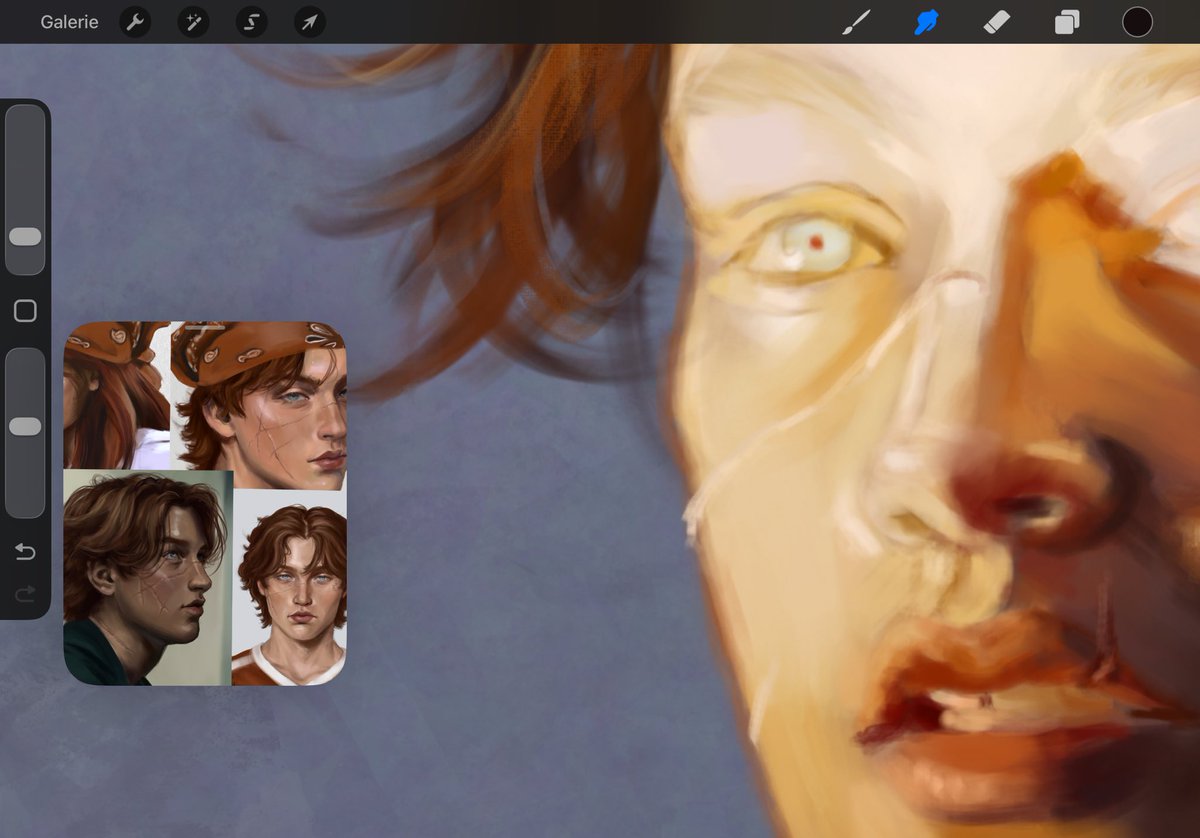This screenshot has width=1200, height=838.
Task: Open the Layers panel
Action: [x=1067, y=22]
